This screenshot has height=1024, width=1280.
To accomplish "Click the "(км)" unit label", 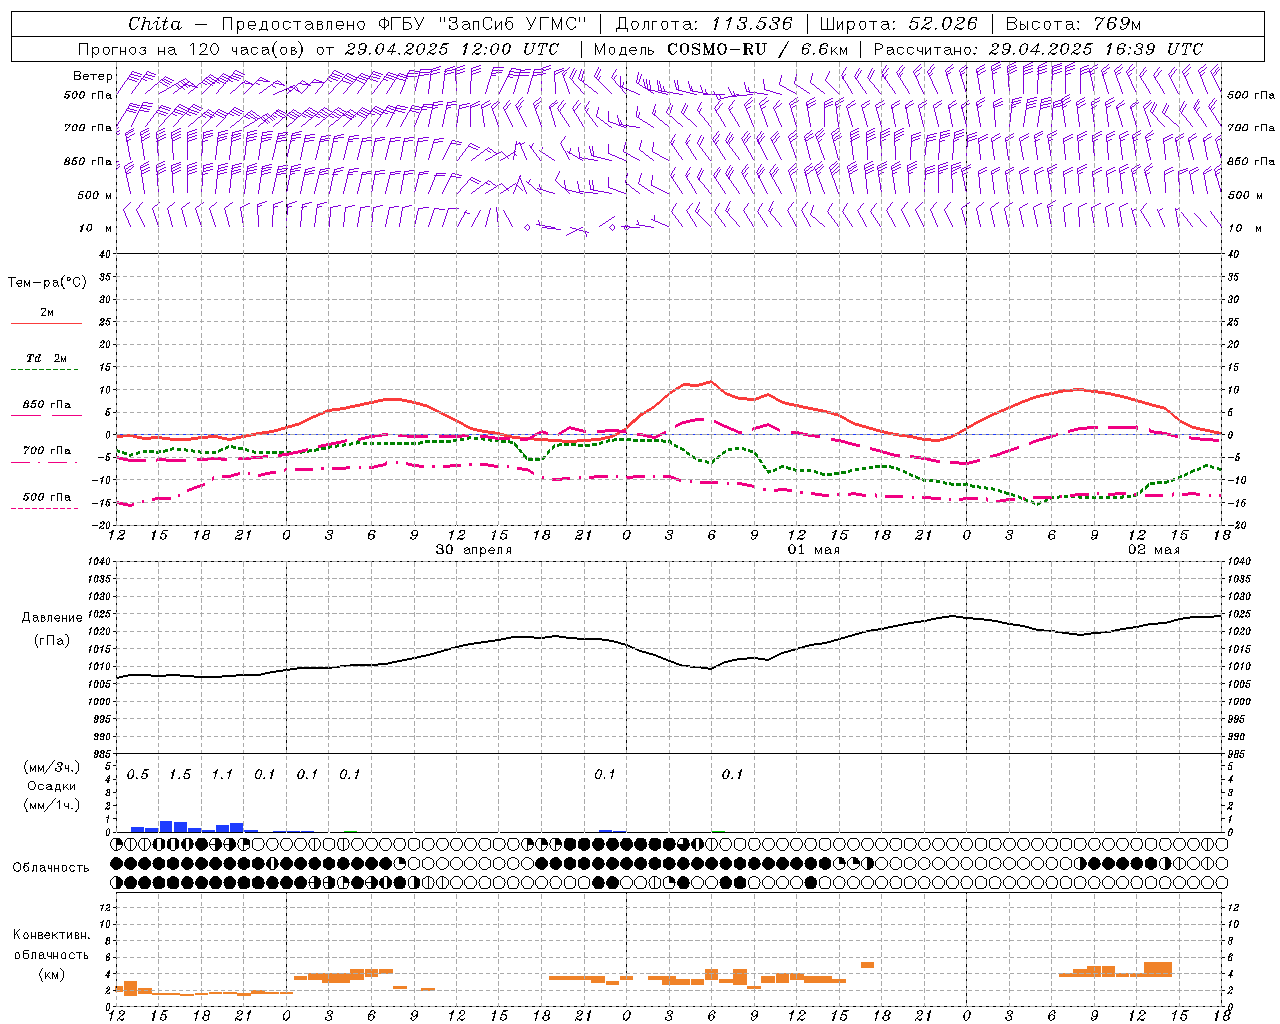I will coord(51,974).
